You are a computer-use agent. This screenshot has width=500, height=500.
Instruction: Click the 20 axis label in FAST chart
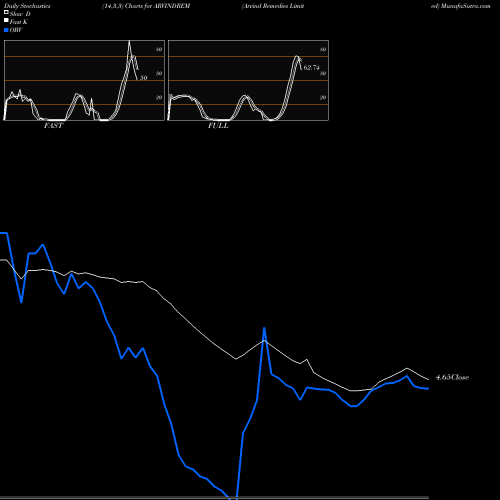(159, 97)
